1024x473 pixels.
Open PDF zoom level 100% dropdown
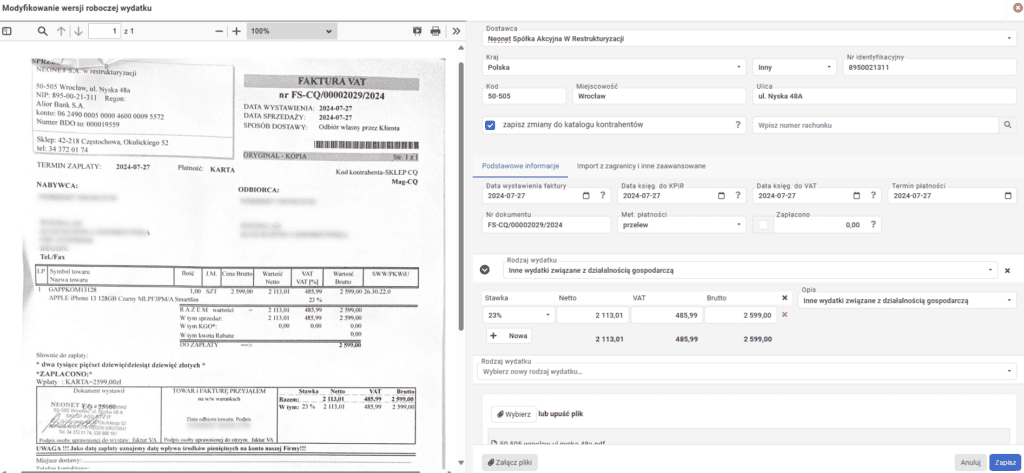(x=290, y=31)
